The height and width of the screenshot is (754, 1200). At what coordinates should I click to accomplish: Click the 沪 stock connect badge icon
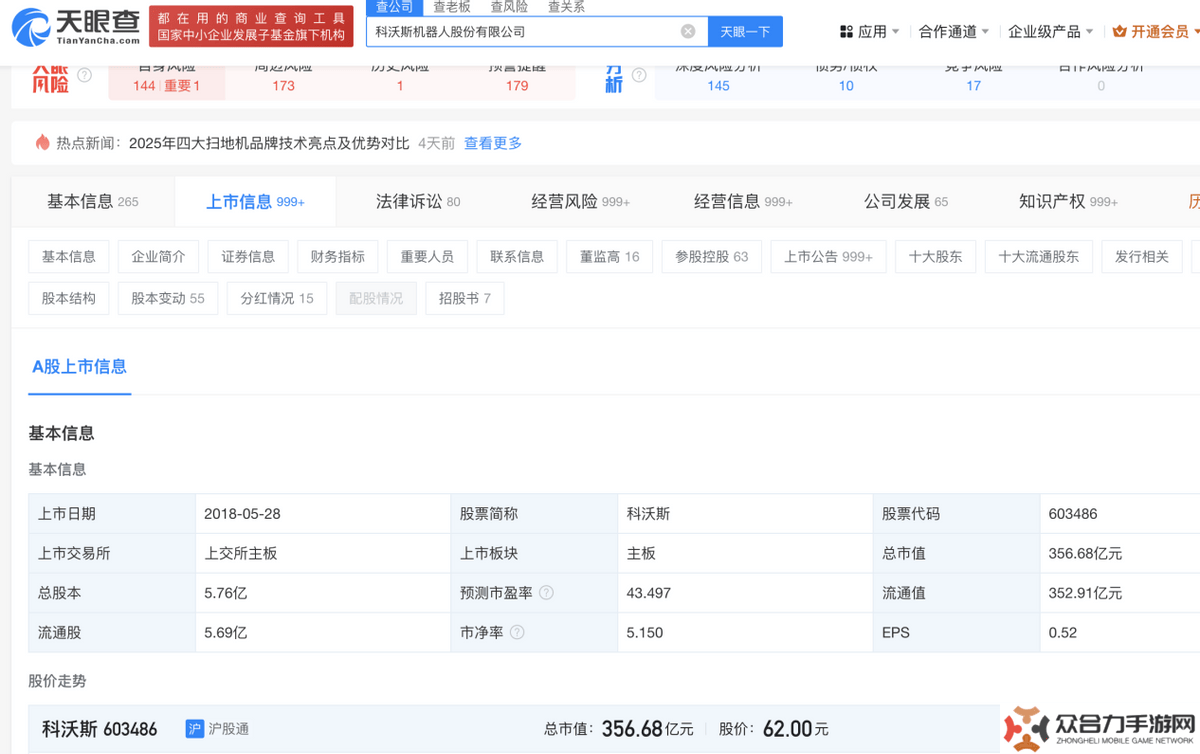[x=195, y=728]
